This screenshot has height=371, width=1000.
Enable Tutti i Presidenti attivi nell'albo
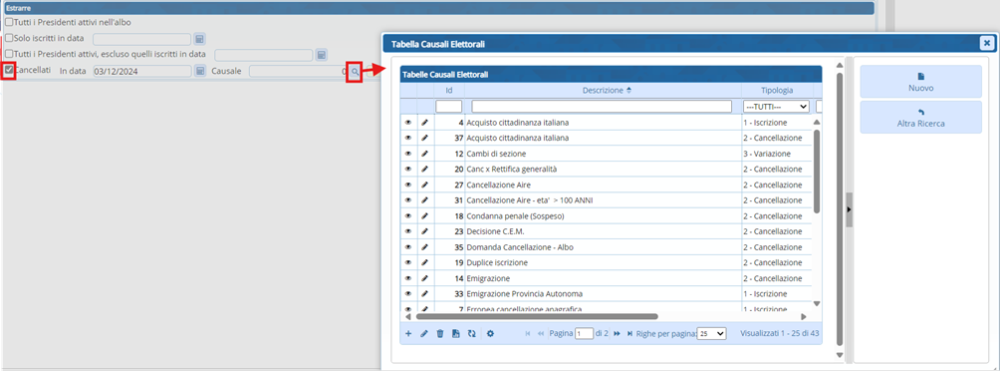[x=9, y=22]
